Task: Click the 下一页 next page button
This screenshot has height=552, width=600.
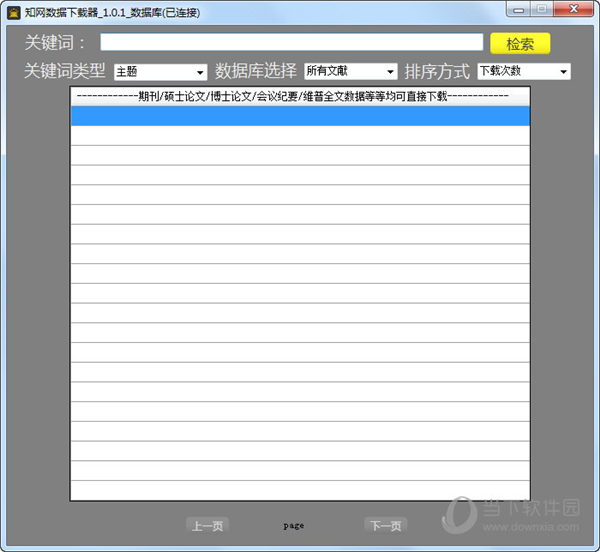Action: click(386, 526)
